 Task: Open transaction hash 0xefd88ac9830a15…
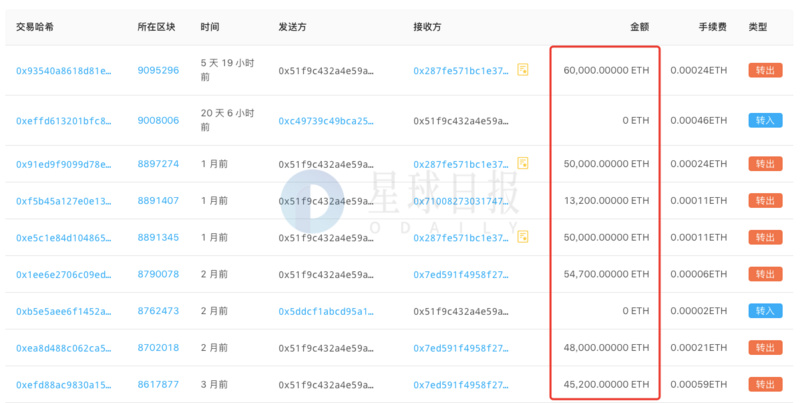pyautogui.click(x=64, y=385)
